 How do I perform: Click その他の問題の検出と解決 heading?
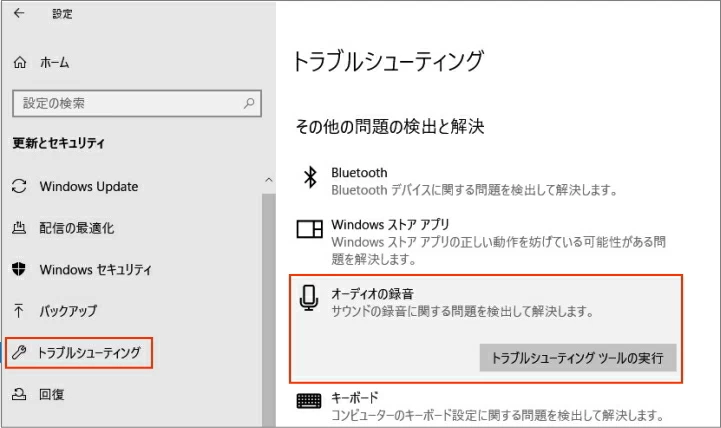click(x=390, y=126)
